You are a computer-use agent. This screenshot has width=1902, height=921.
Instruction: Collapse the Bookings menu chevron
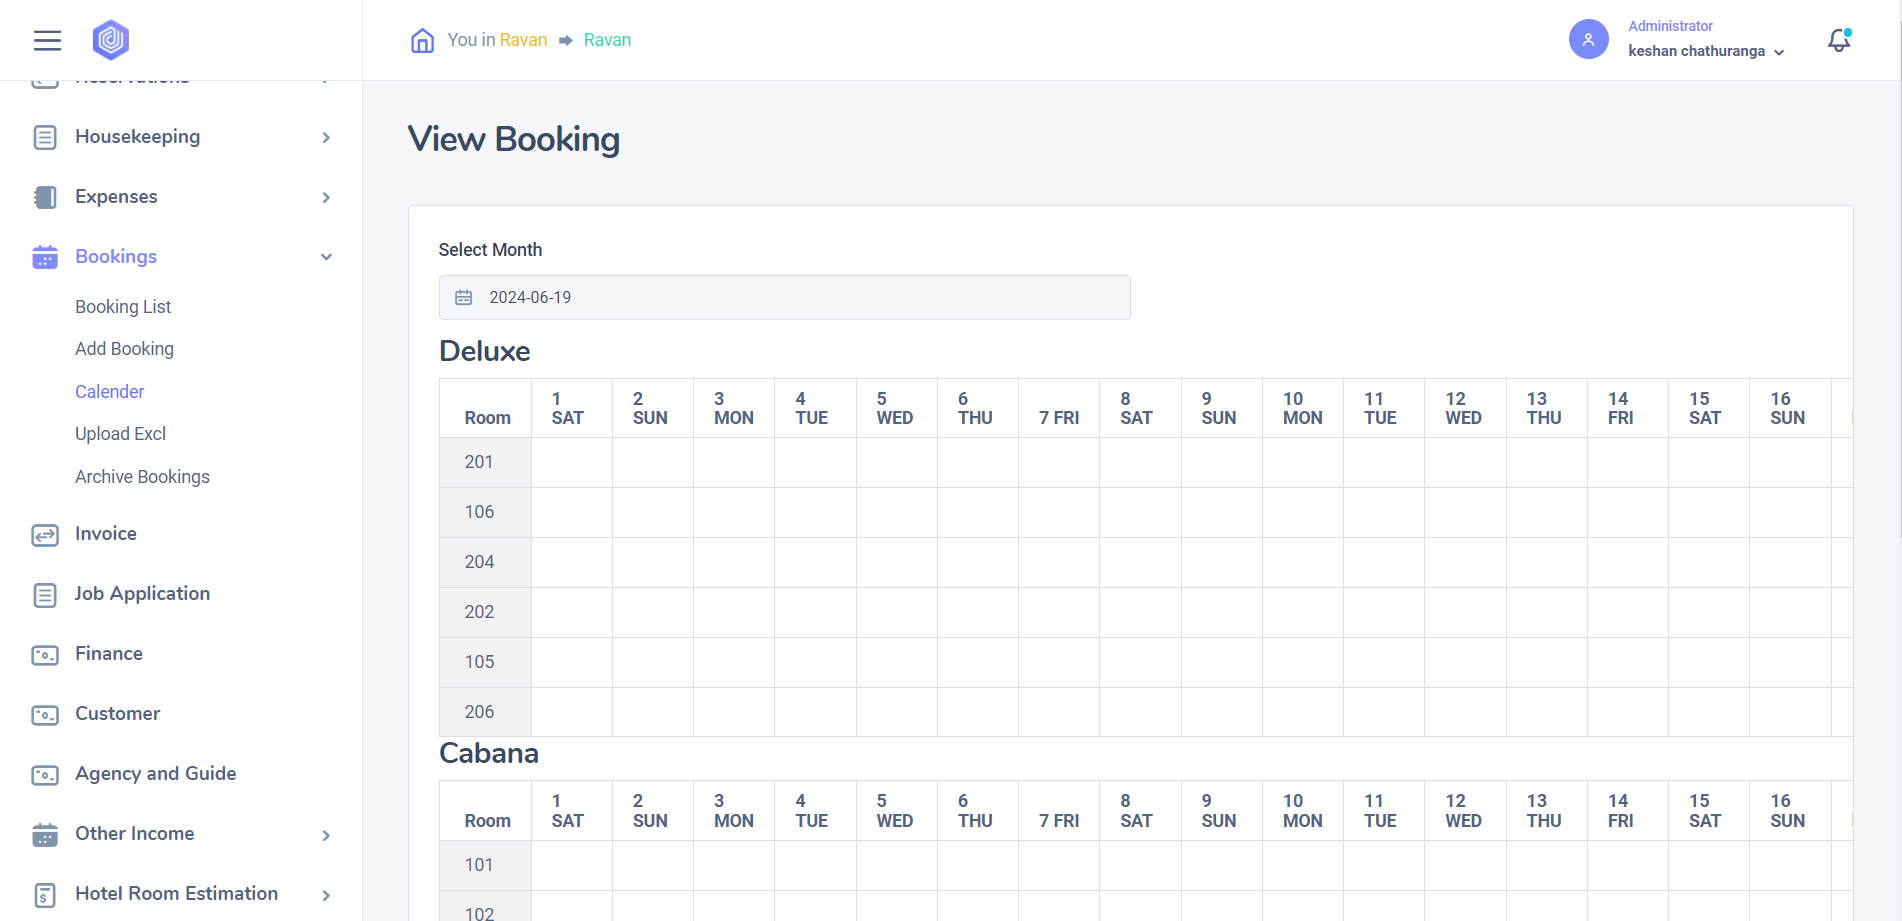[x=326, y=257]
